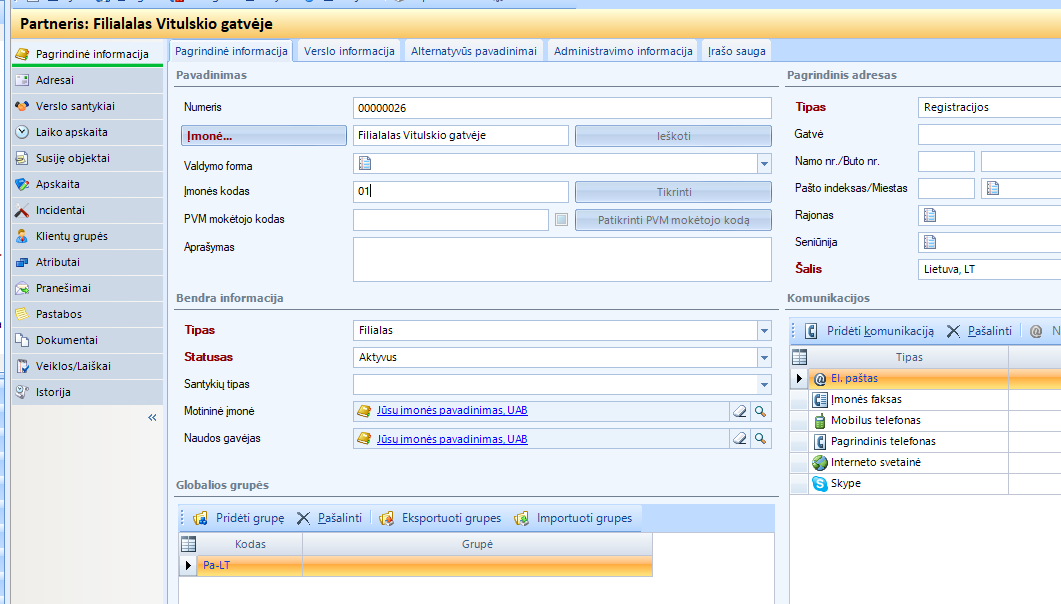Click Pridėti grupę toolbar button

point(239,518)
